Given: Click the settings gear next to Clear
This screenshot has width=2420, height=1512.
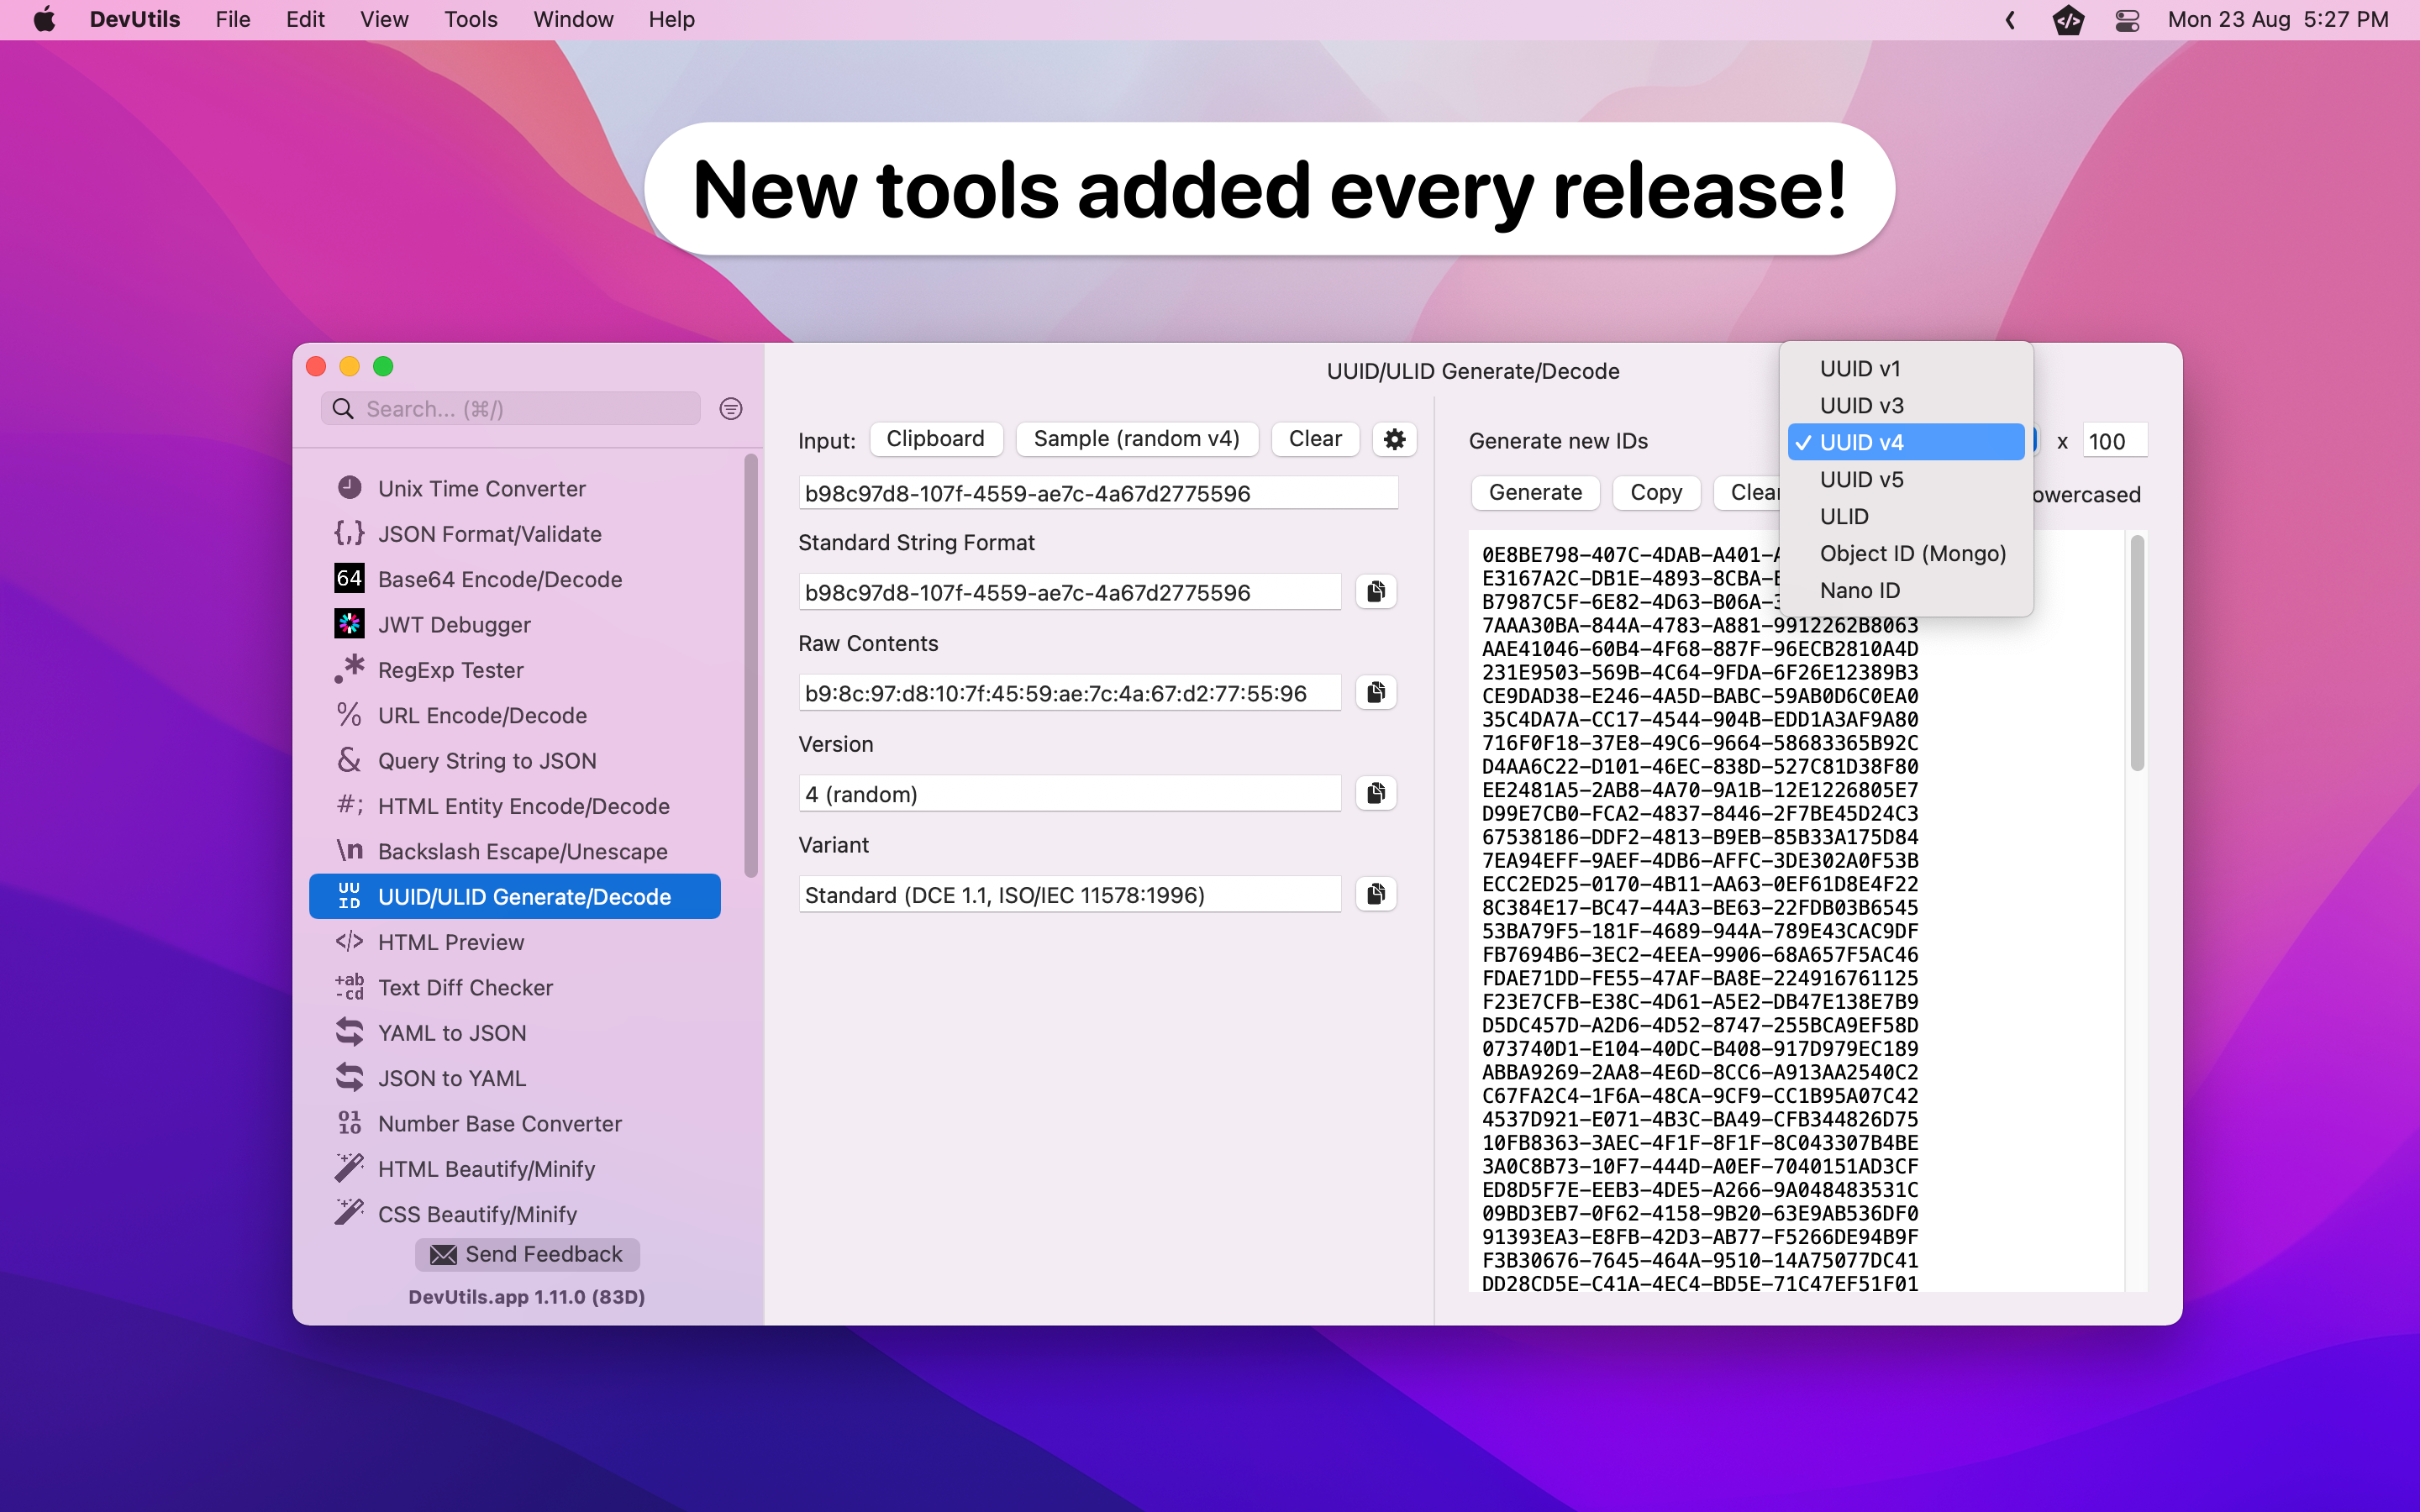Looking at the screenshot, I should [x=1394, y=439].
